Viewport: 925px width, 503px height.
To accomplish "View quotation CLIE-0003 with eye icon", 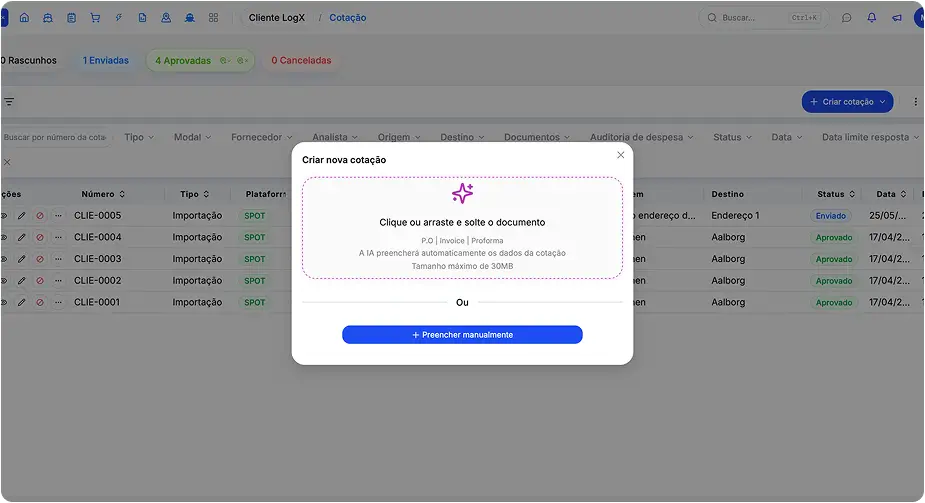I will point(4,259).
